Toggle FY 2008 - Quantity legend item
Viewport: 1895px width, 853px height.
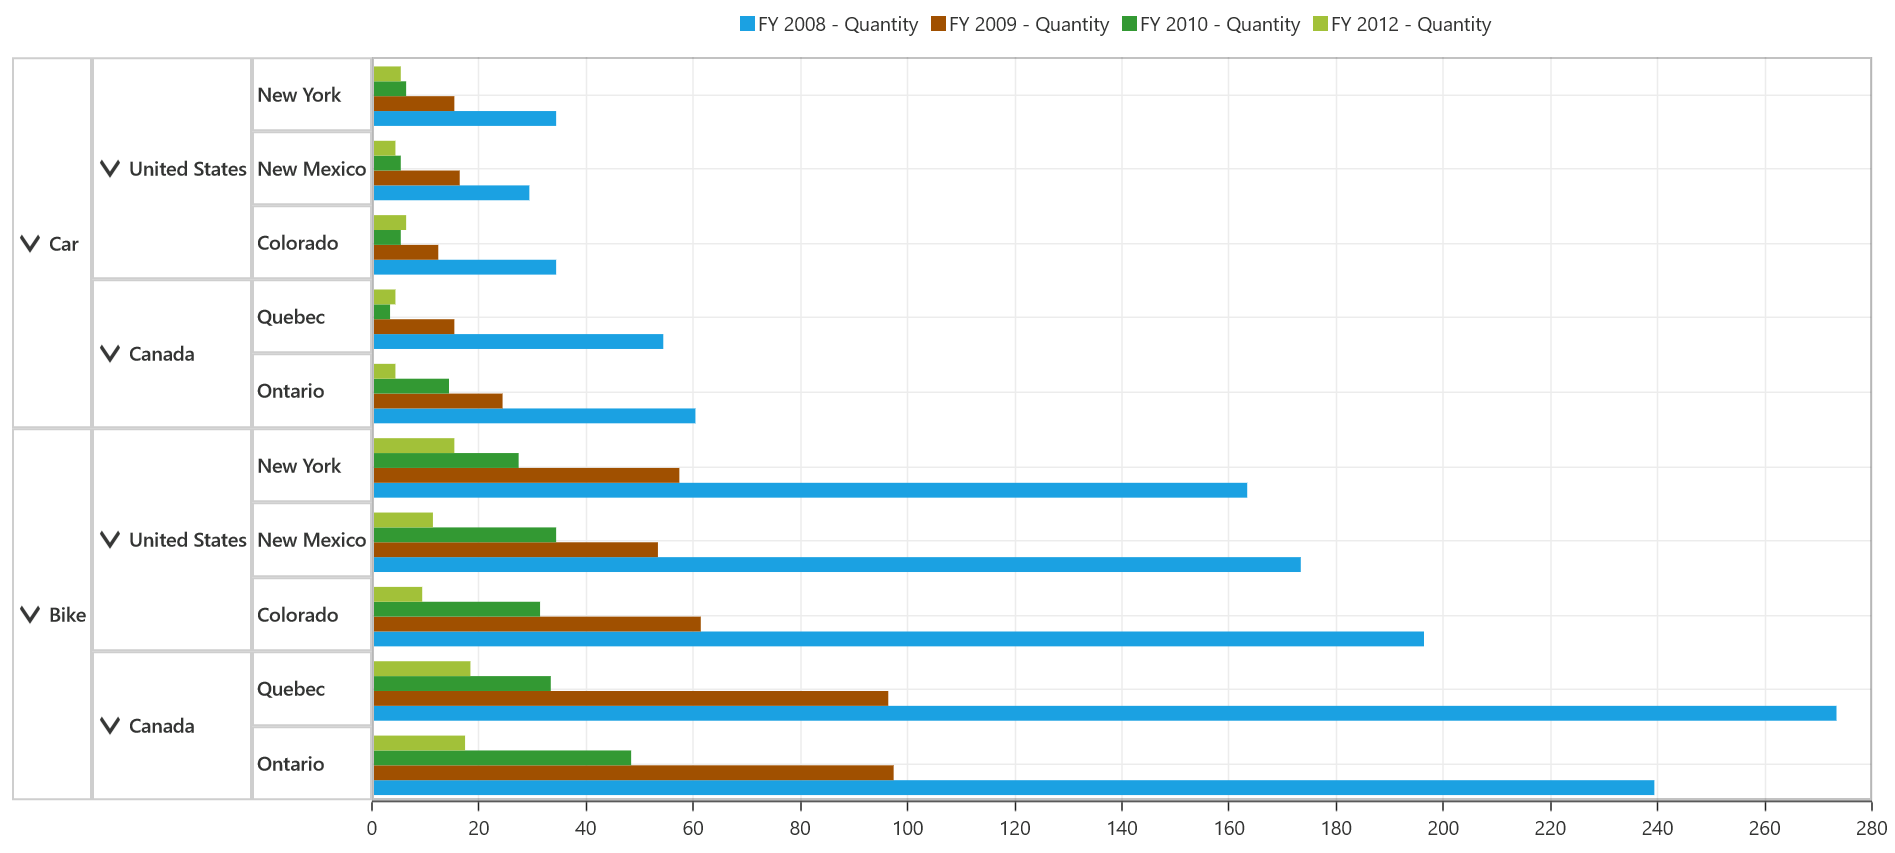[x=828, y=24]
